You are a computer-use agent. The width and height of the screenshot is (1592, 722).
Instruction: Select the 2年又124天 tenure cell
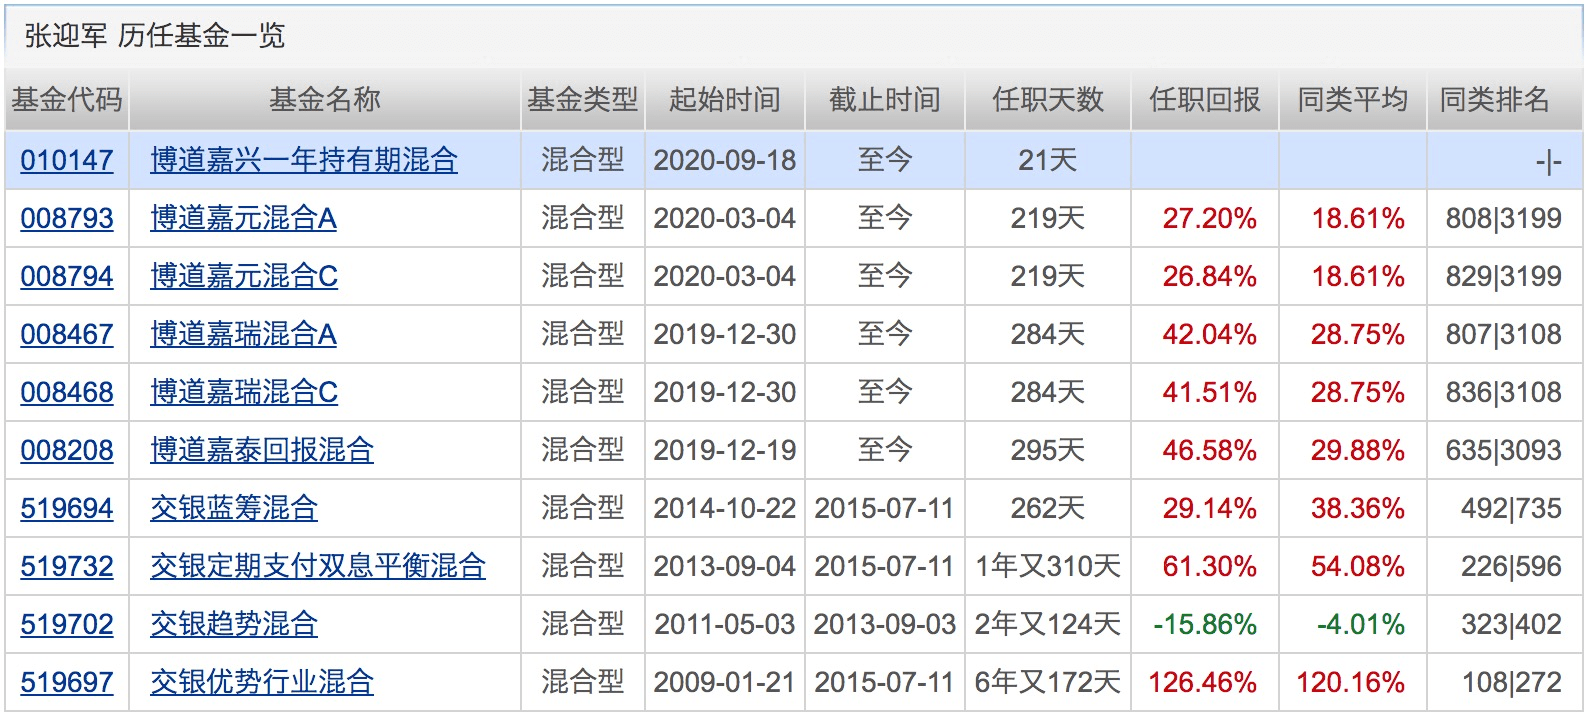1048,624
